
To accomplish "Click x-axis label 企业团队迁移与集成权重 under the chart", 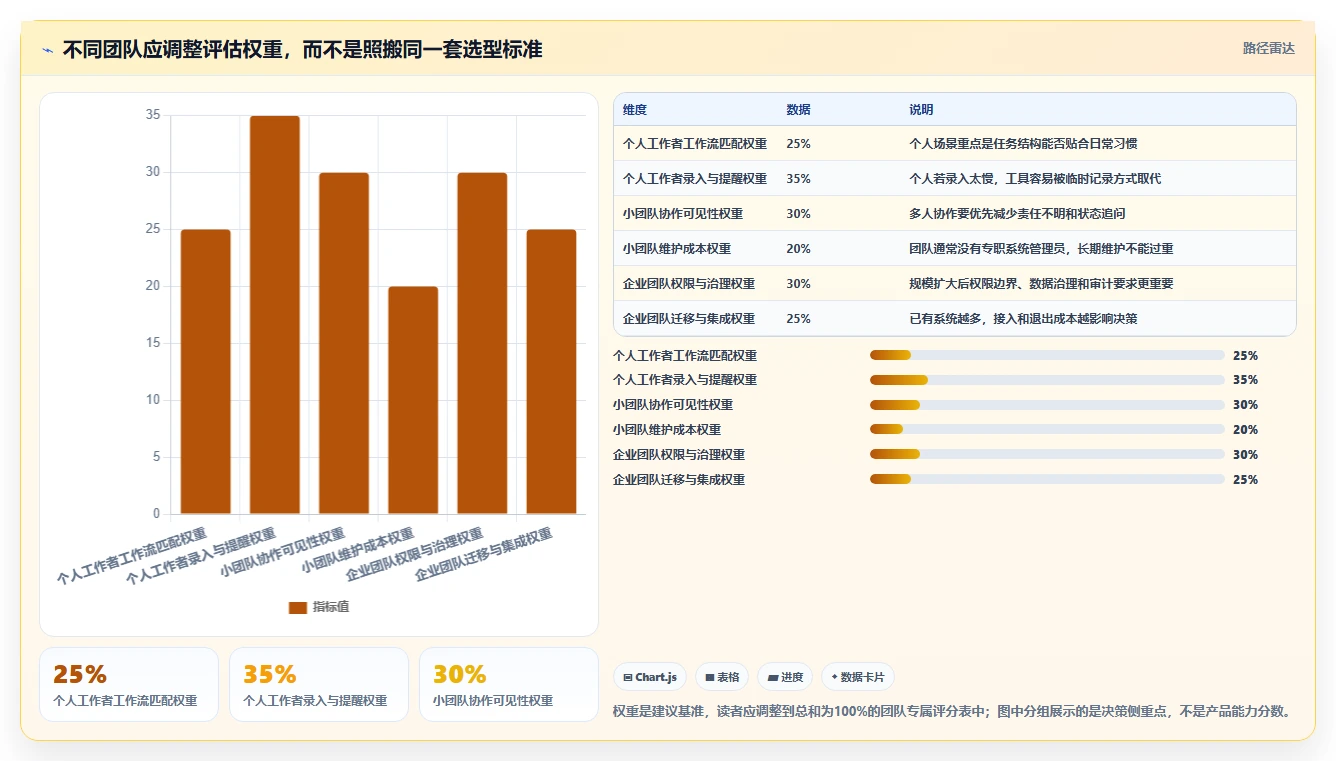I will (x=483, y=555).
